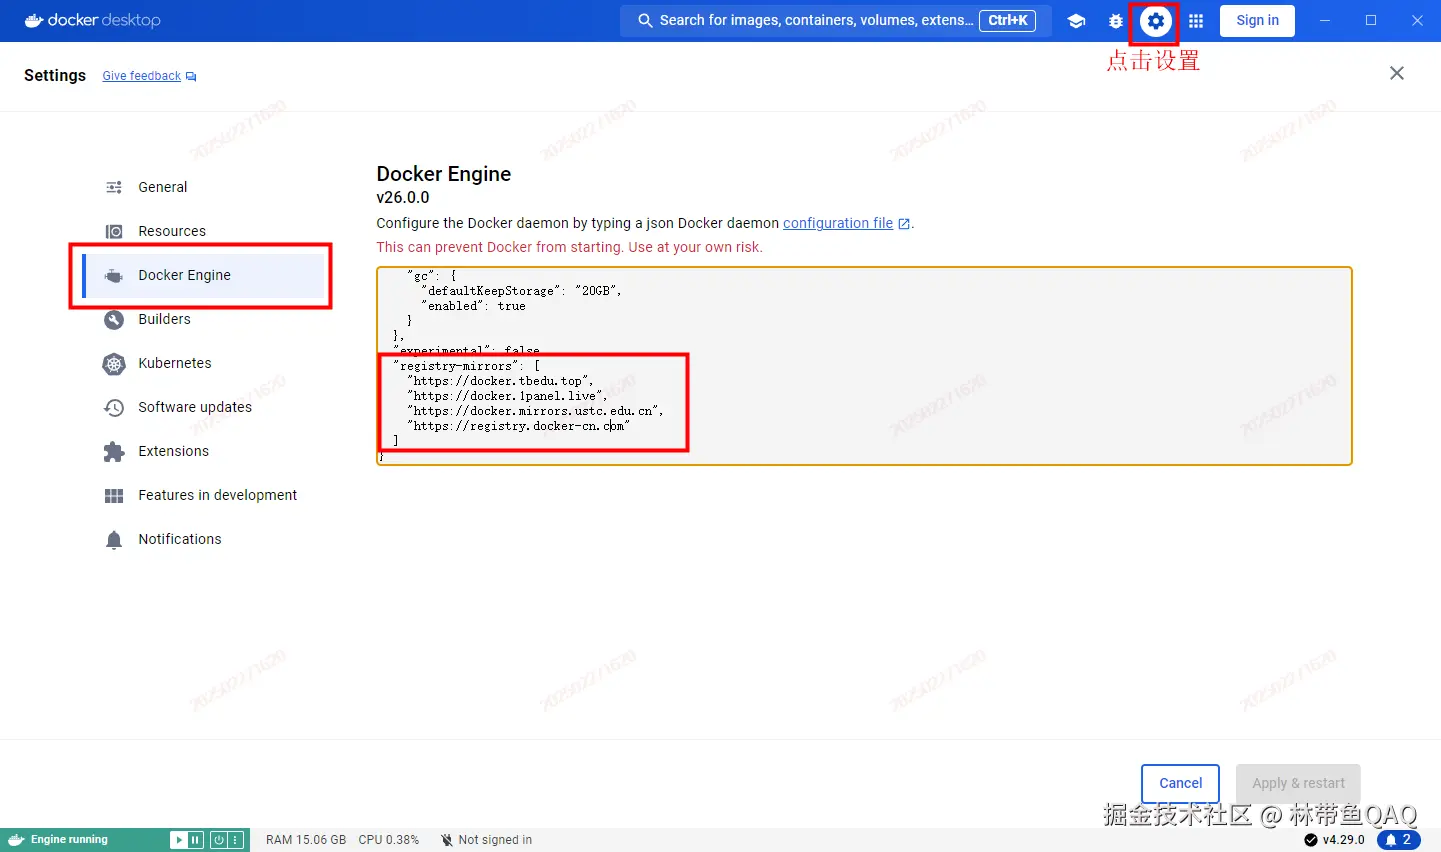This screenshot has width=1441, height=852.
Task: Open the extensions grid icon in header
Action: (x=1196, y=21)
